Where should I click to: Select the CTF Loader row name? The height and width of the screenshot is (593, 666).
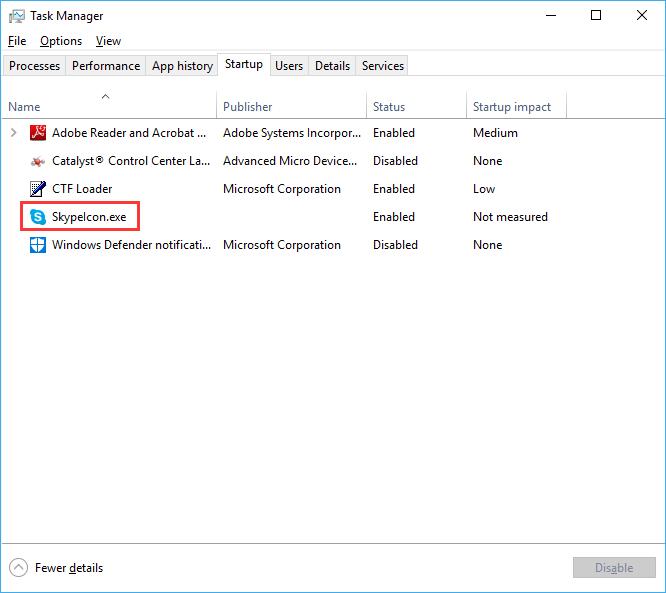pos(82,189)
